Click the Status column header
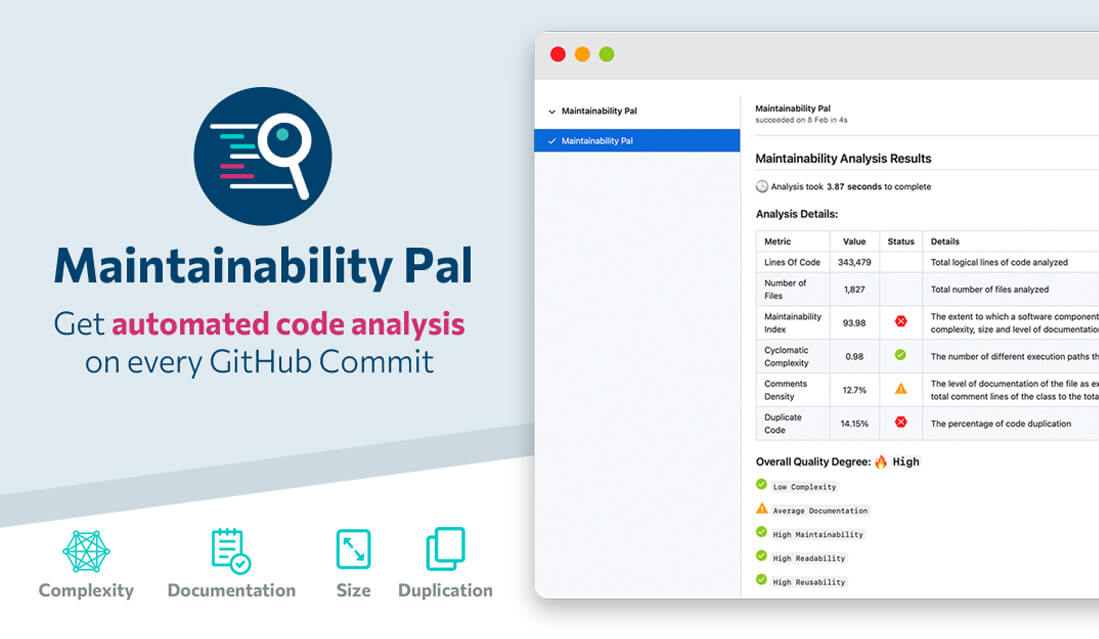 pyautogui.click(x=901, y=242)
